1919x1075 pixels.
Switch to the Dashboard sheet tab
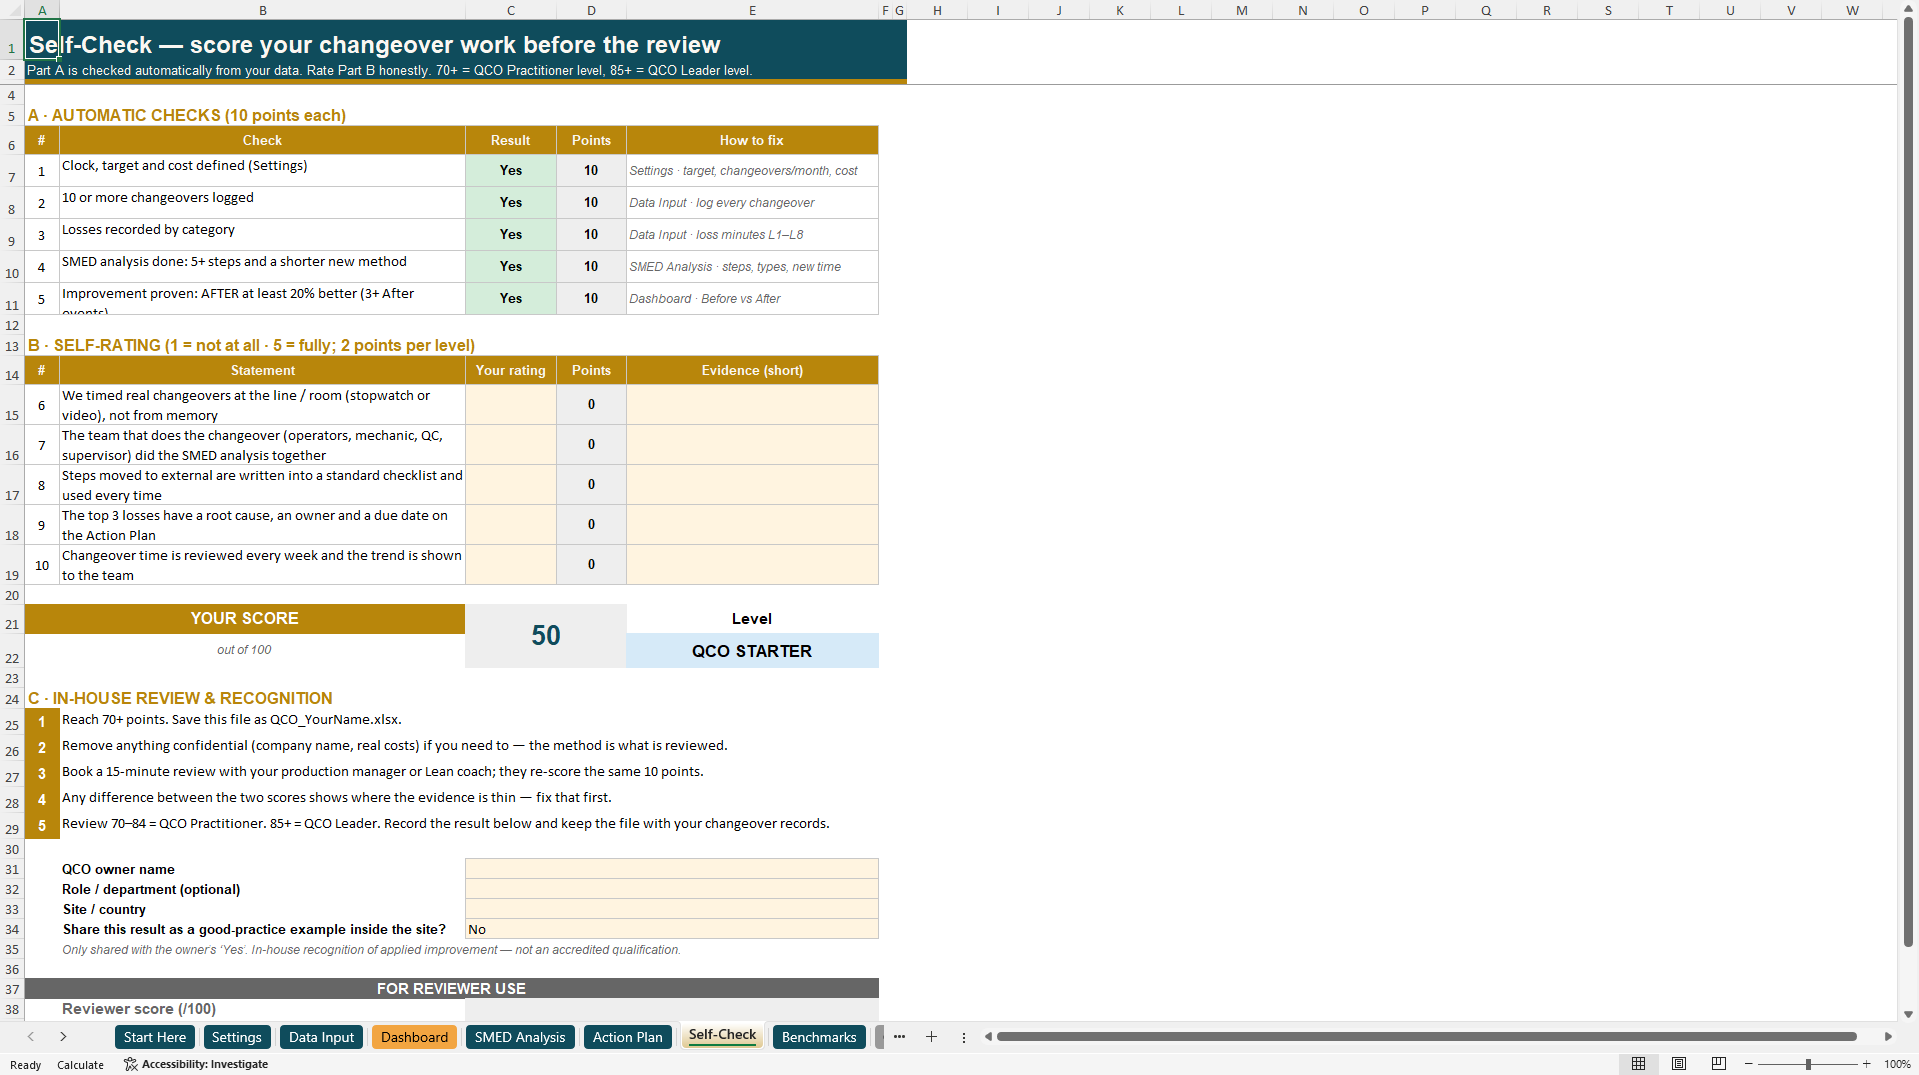414,1037
